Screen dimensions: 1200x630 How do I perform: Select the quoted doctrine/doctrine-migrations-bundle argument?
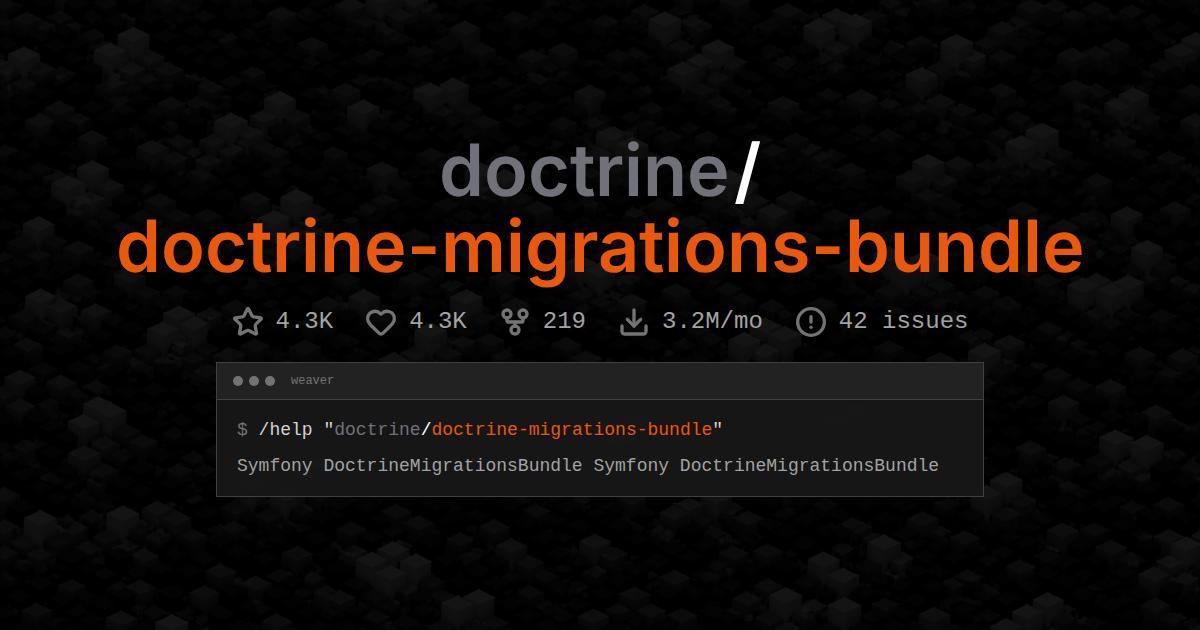[x=525, y=429]
